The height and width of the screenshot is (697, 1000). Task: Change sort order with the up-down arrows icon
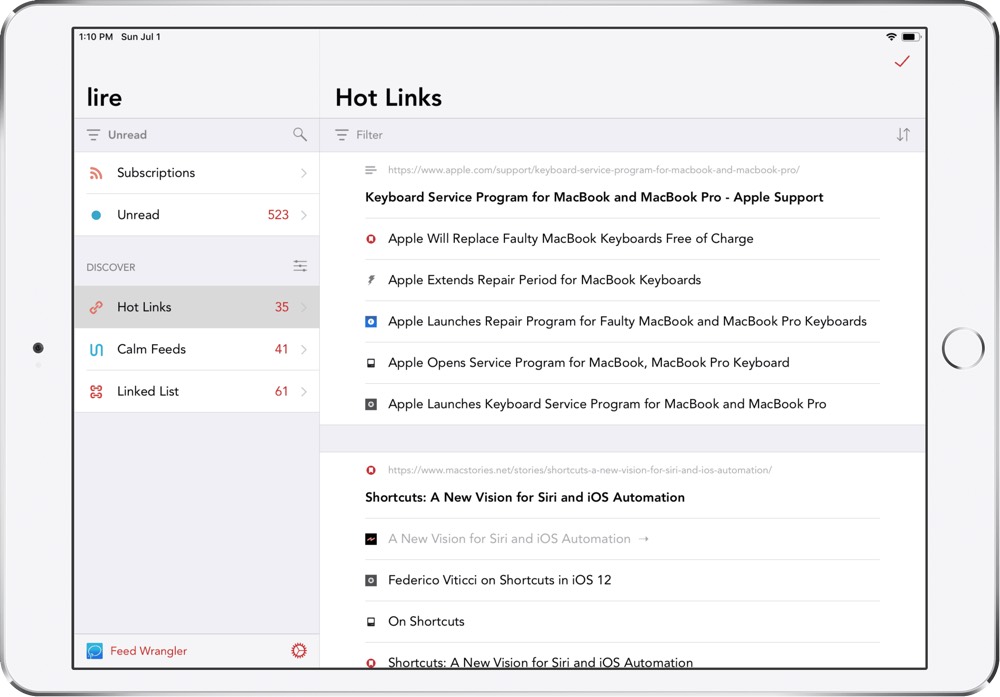coord(903,135)
